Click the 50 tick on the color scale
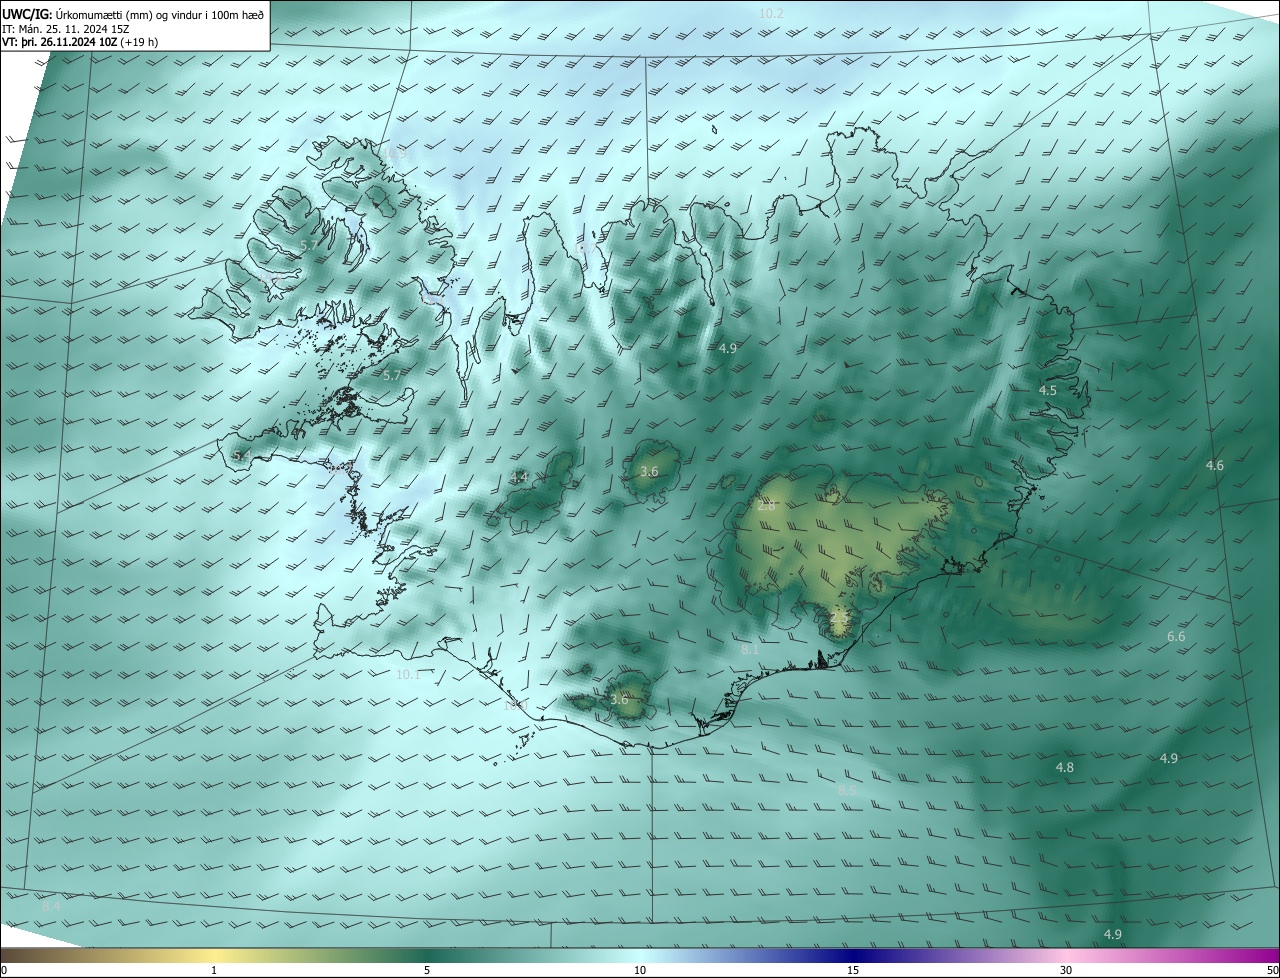Image resolution: width=1280 pixels, height=978 pixels. (1272, 970)
